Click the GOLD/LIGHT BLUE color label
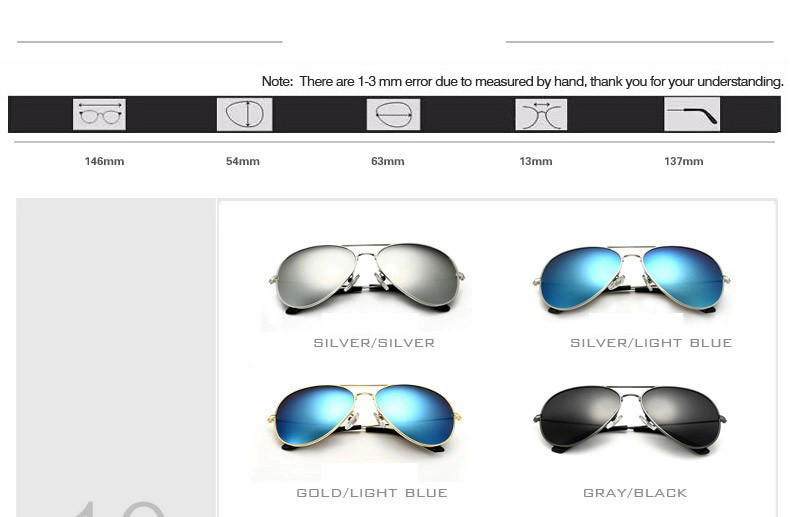Image resolution: width=790 pixels, height=517 pixels. tap(372, 493)
